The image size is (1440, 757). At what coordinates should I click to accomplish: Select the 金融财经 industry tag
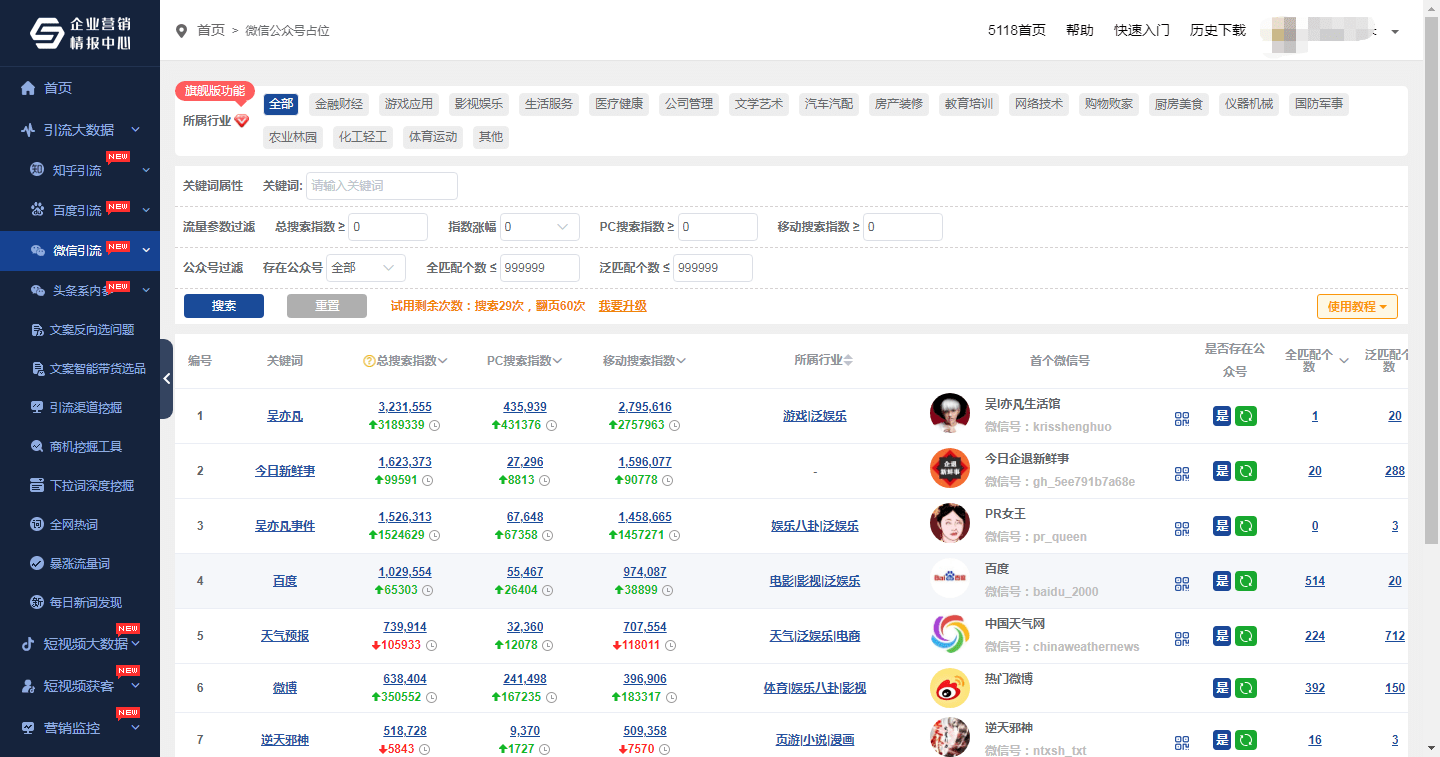point(339,104)
